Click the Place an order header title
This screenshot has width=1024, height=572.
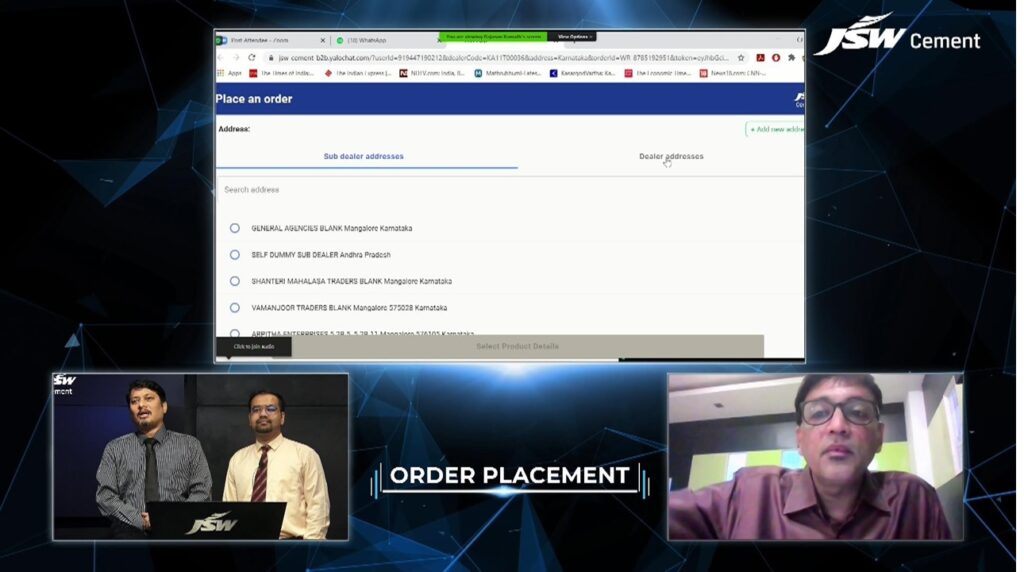pyautogui.click(x=254, y=99)
